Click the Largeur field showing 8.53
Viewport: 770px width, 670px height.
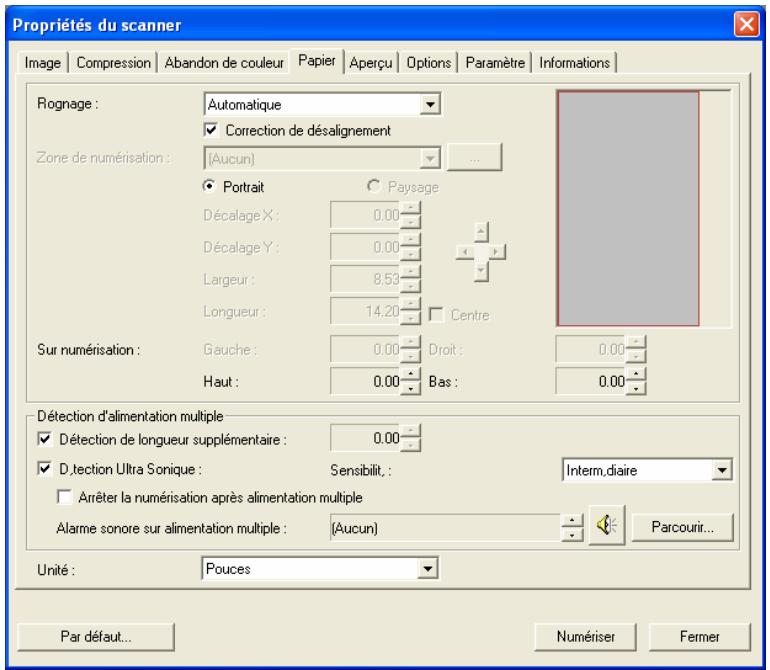click(366, 279)
